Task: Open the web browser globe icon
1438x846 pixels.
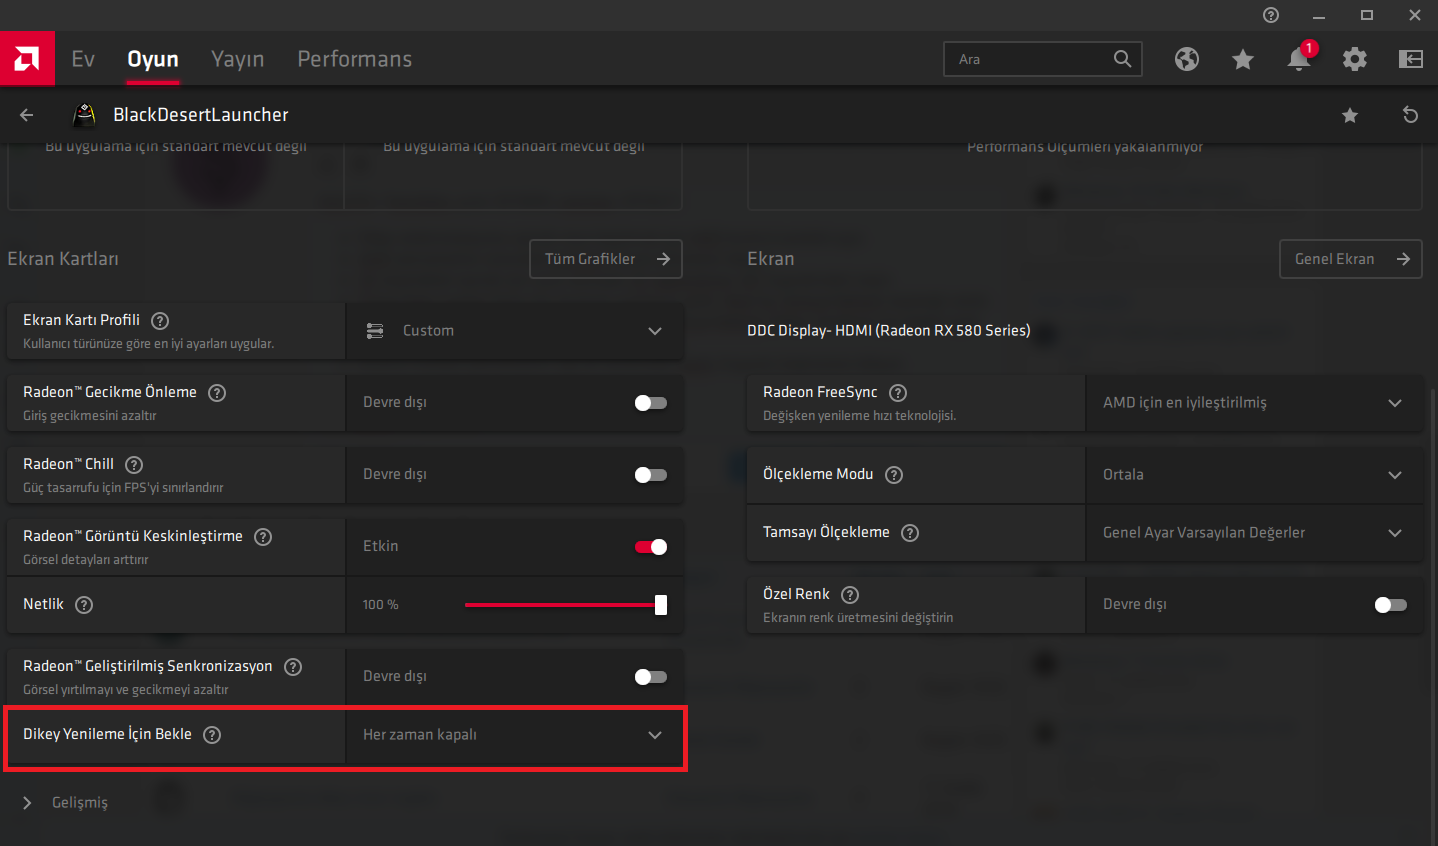Action: [1187, 59]
